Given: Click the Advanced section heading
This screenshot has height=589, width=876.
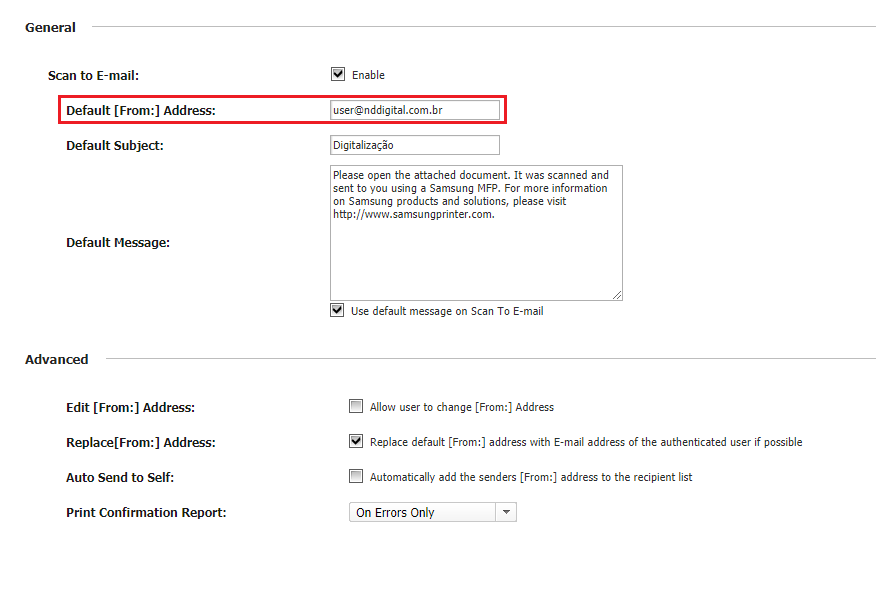Looking at the screenshot, I should 57,360.
